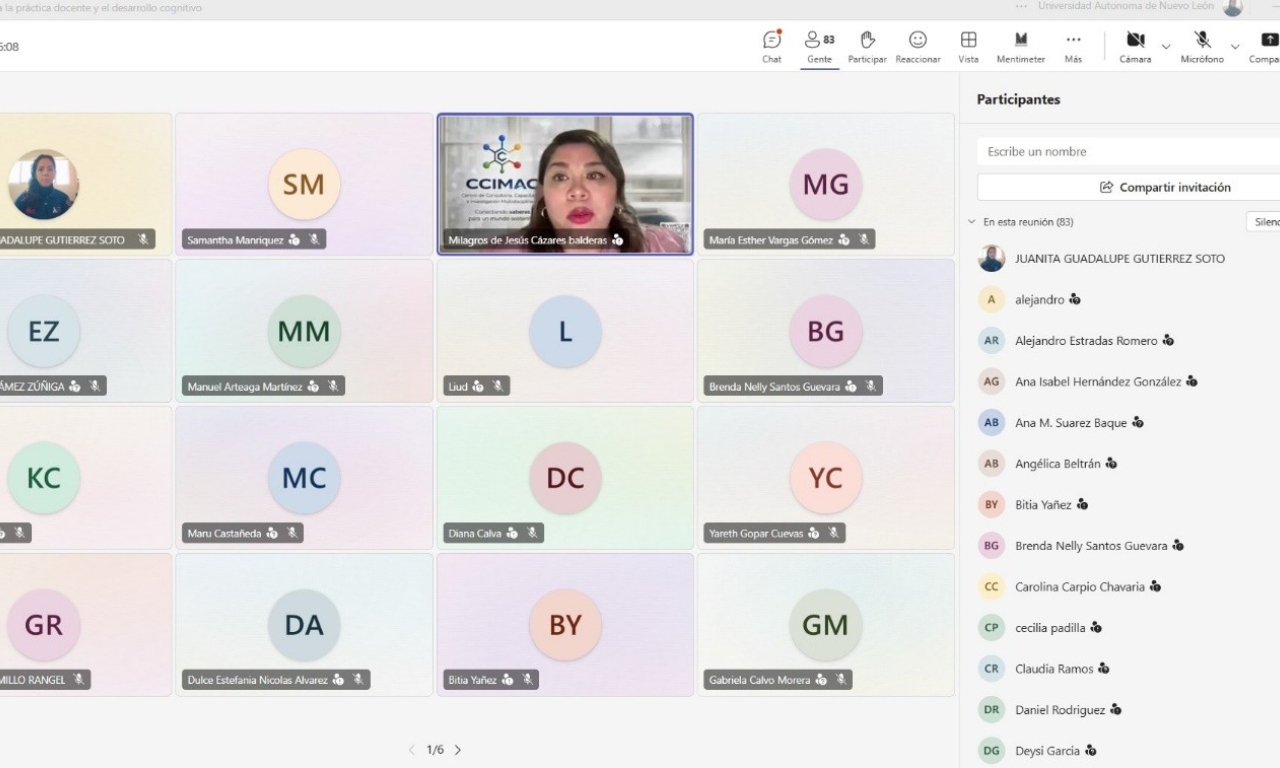The image size is (1280, 768).
Task: Open the Vista layout options
Action: 968,40
